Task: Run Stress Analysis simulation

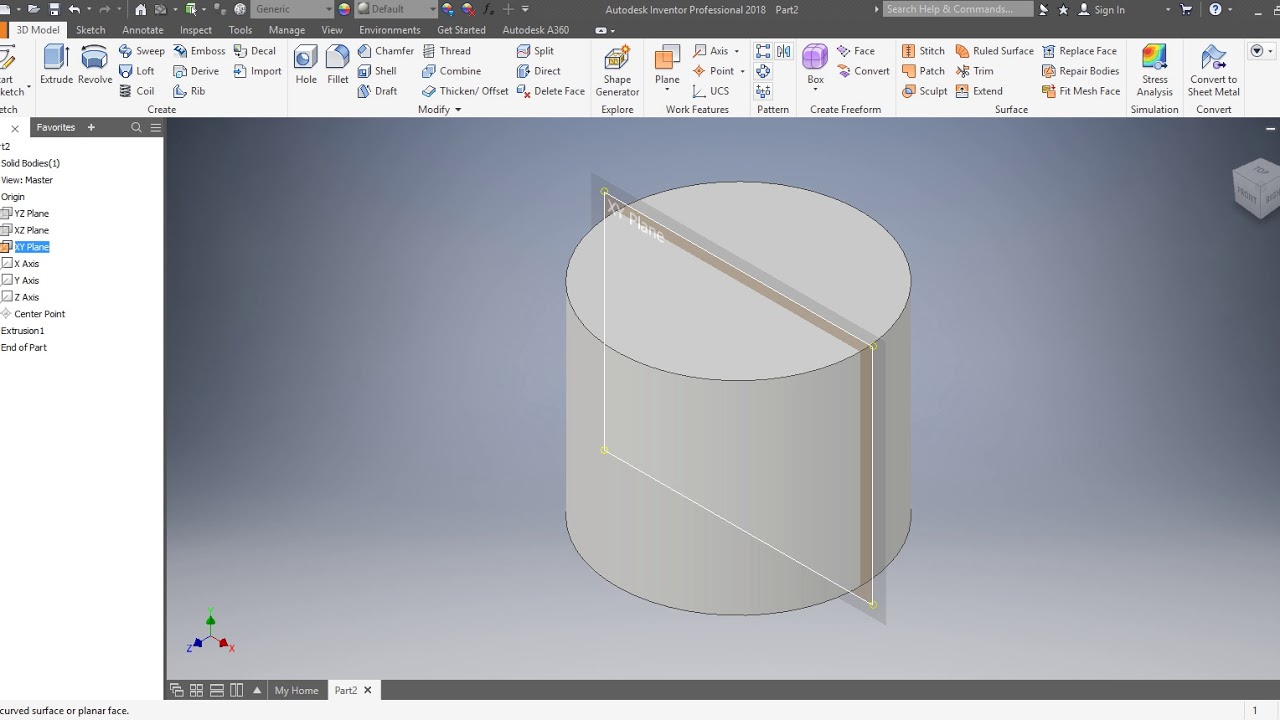Action: tap(1154, 70)
